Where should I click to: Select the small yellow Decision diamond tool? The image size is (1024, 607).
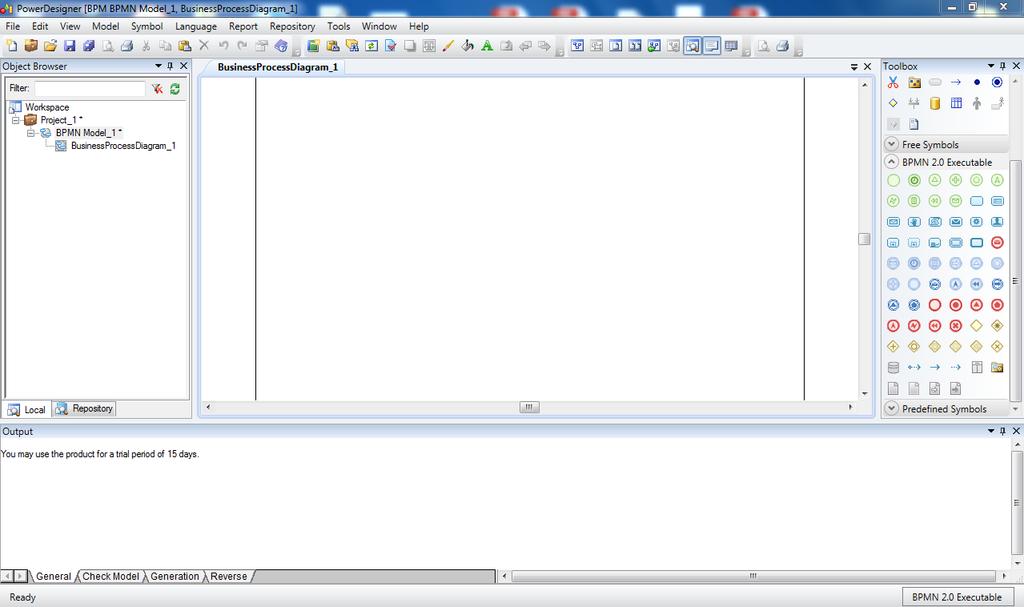point(893,103)
